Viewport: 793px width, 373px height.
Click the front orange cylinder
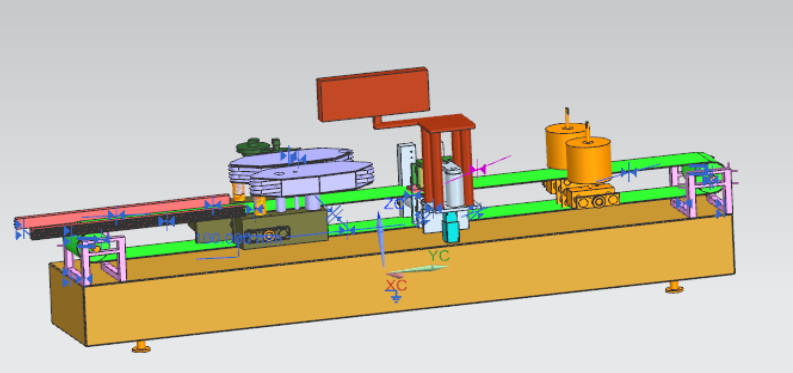(589, 159)
